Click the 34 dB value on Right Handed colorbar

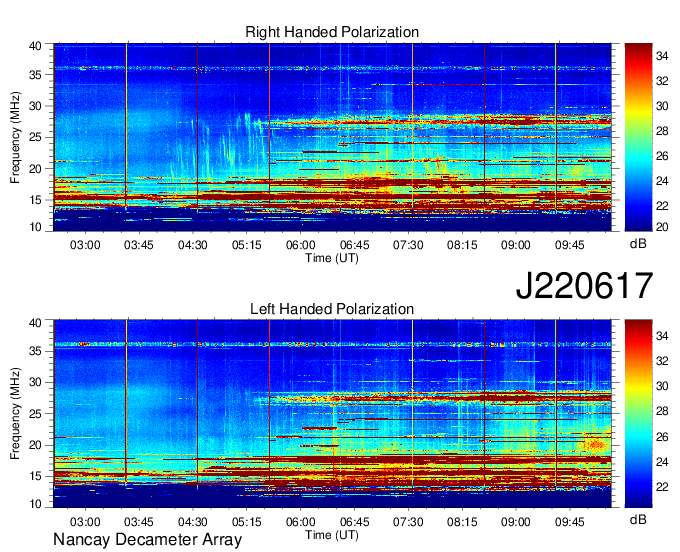(x=662, y=56)
